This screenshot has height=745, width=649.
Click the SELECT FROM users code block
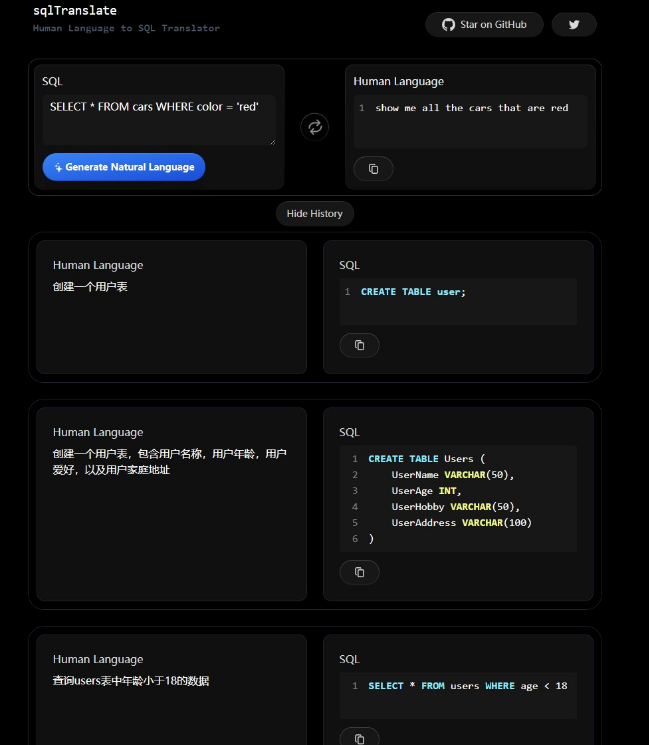pos(458,695)
